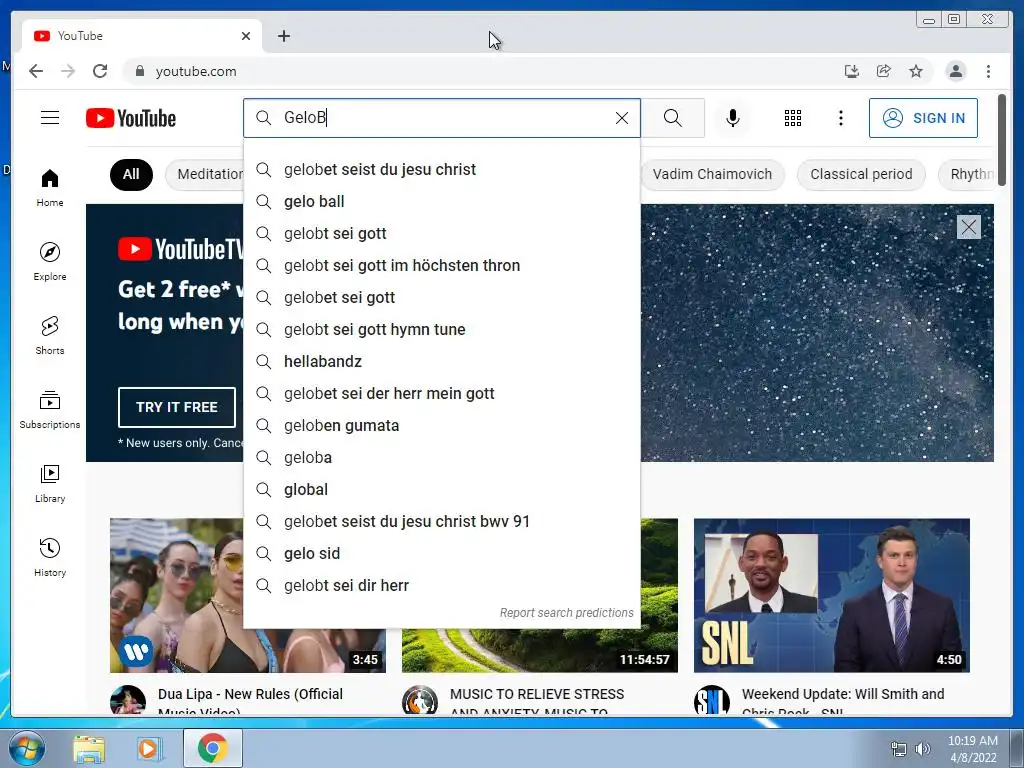Choose suggestion hellabandz
1024x768 pixels.
pos(442,361)
